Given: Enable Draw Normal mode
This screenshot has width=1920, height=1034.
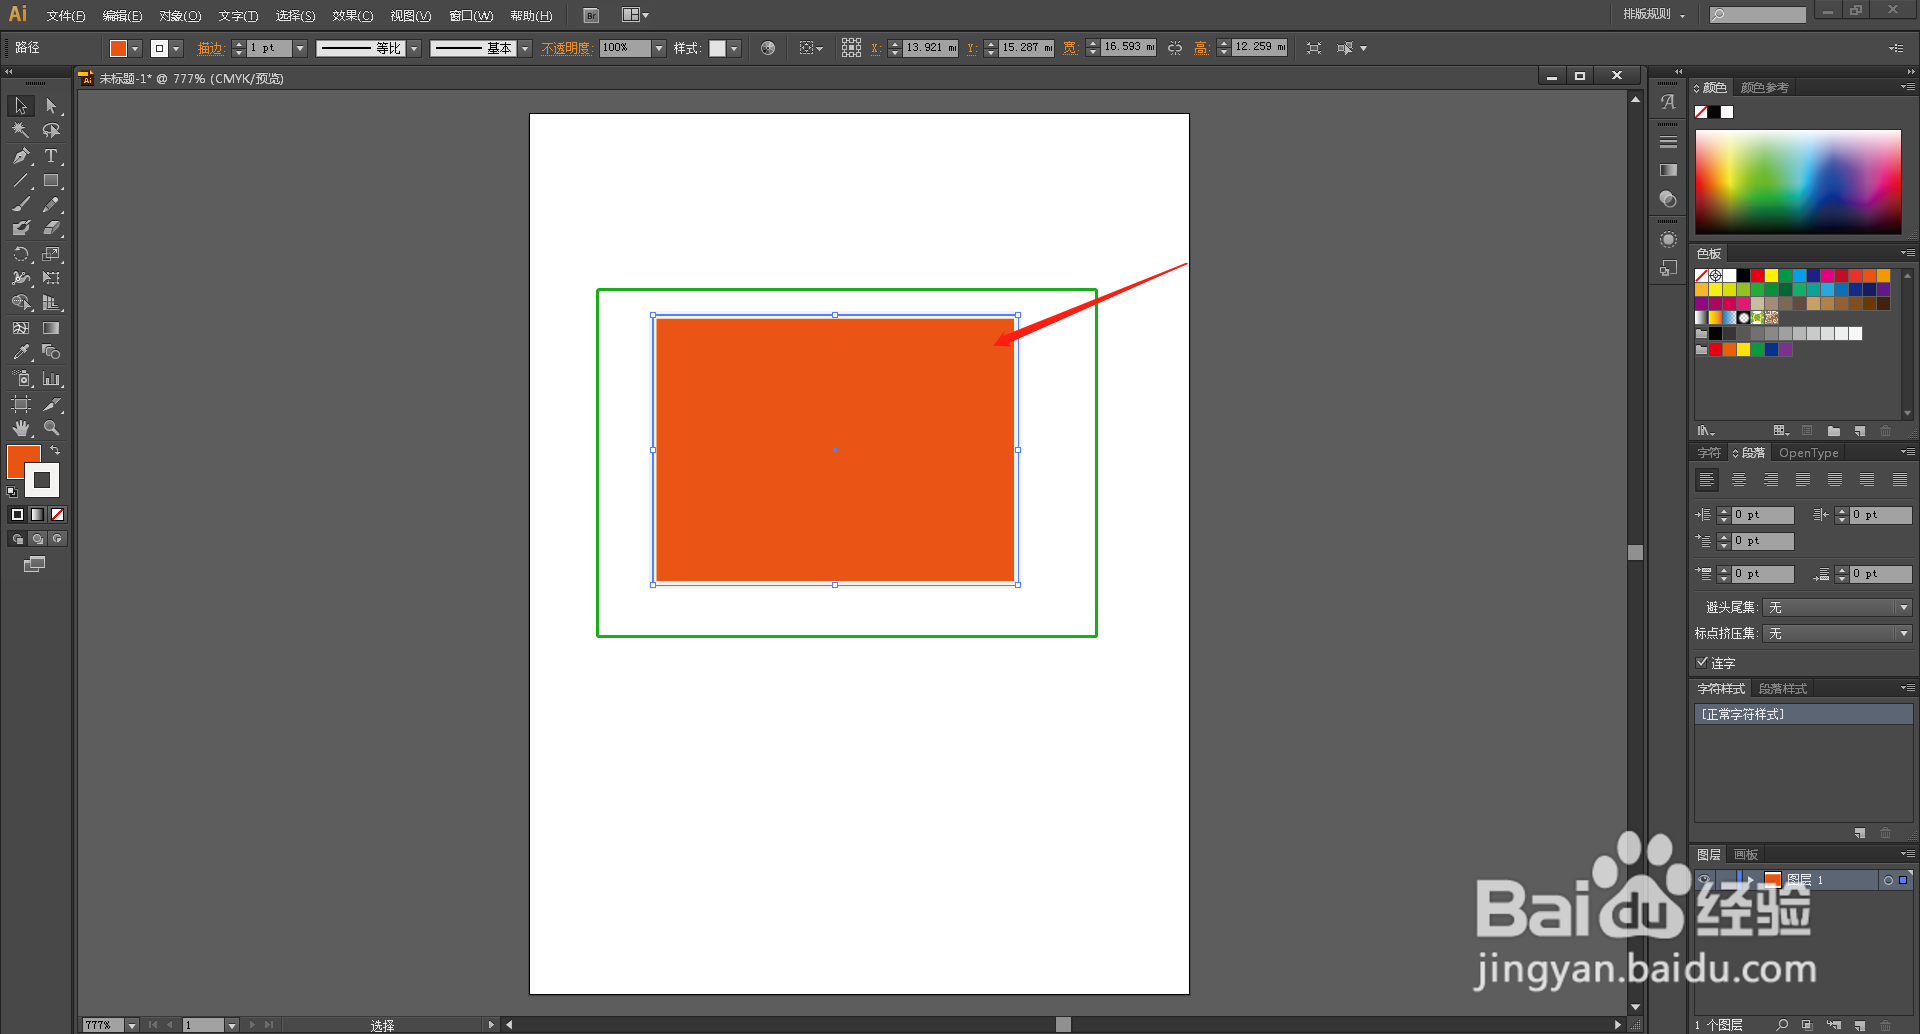Looking at the screenshot, I should [x=17, y=539].
